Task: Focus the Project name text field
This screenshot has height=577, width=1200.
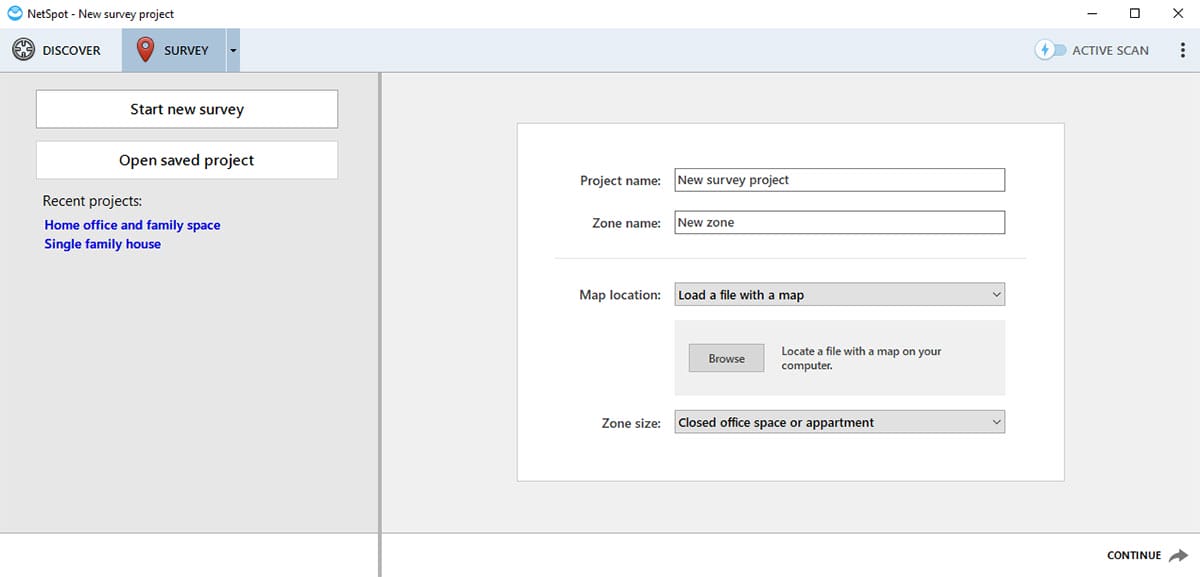Action: 839,180
